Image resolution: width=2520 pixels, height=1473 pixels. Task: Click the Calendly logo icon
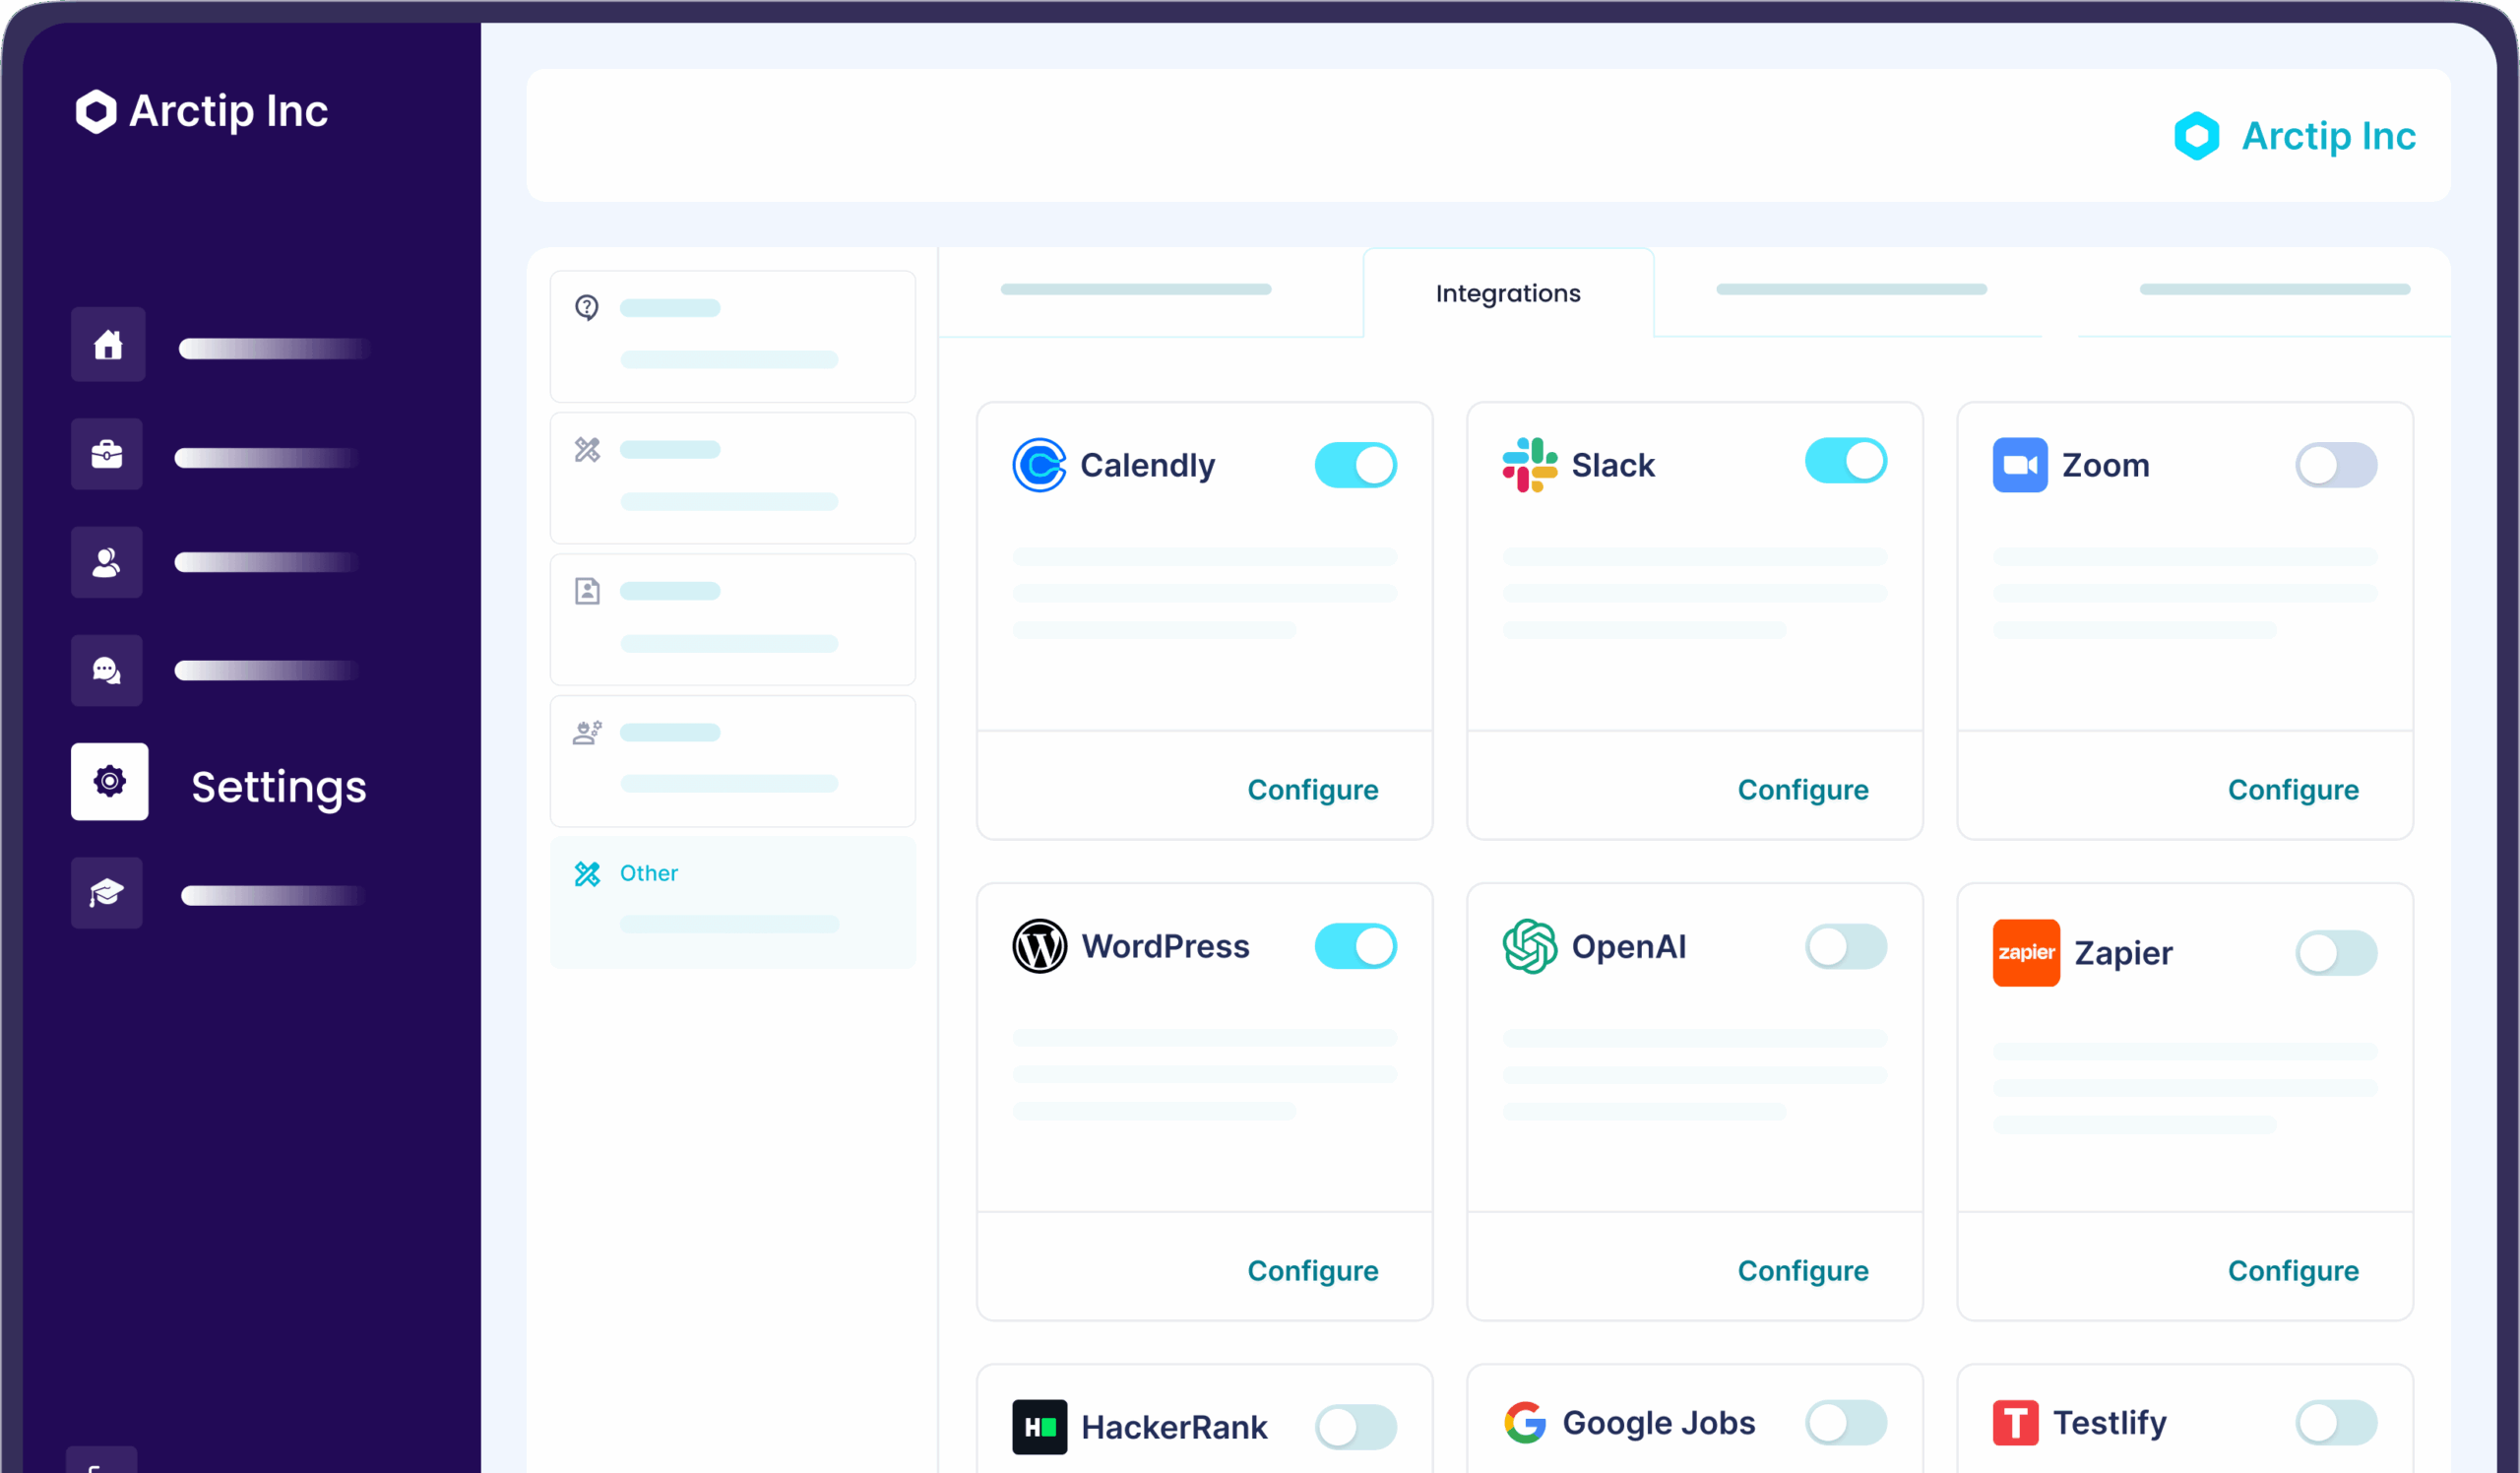tap(1039, 465)
